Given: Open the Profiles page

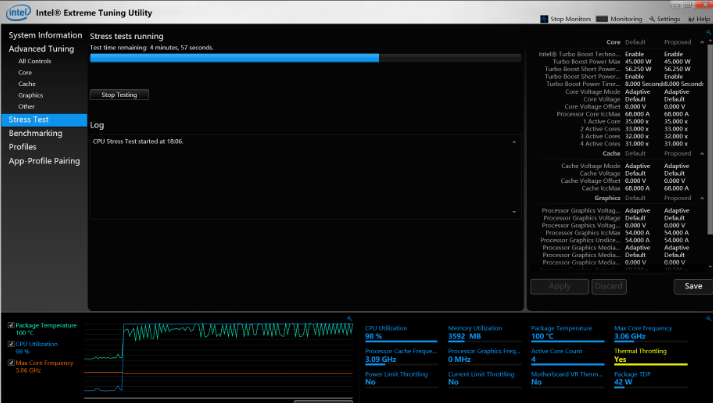Looking at the screenshot, I should pyautogui.click(x=22, y=147).
